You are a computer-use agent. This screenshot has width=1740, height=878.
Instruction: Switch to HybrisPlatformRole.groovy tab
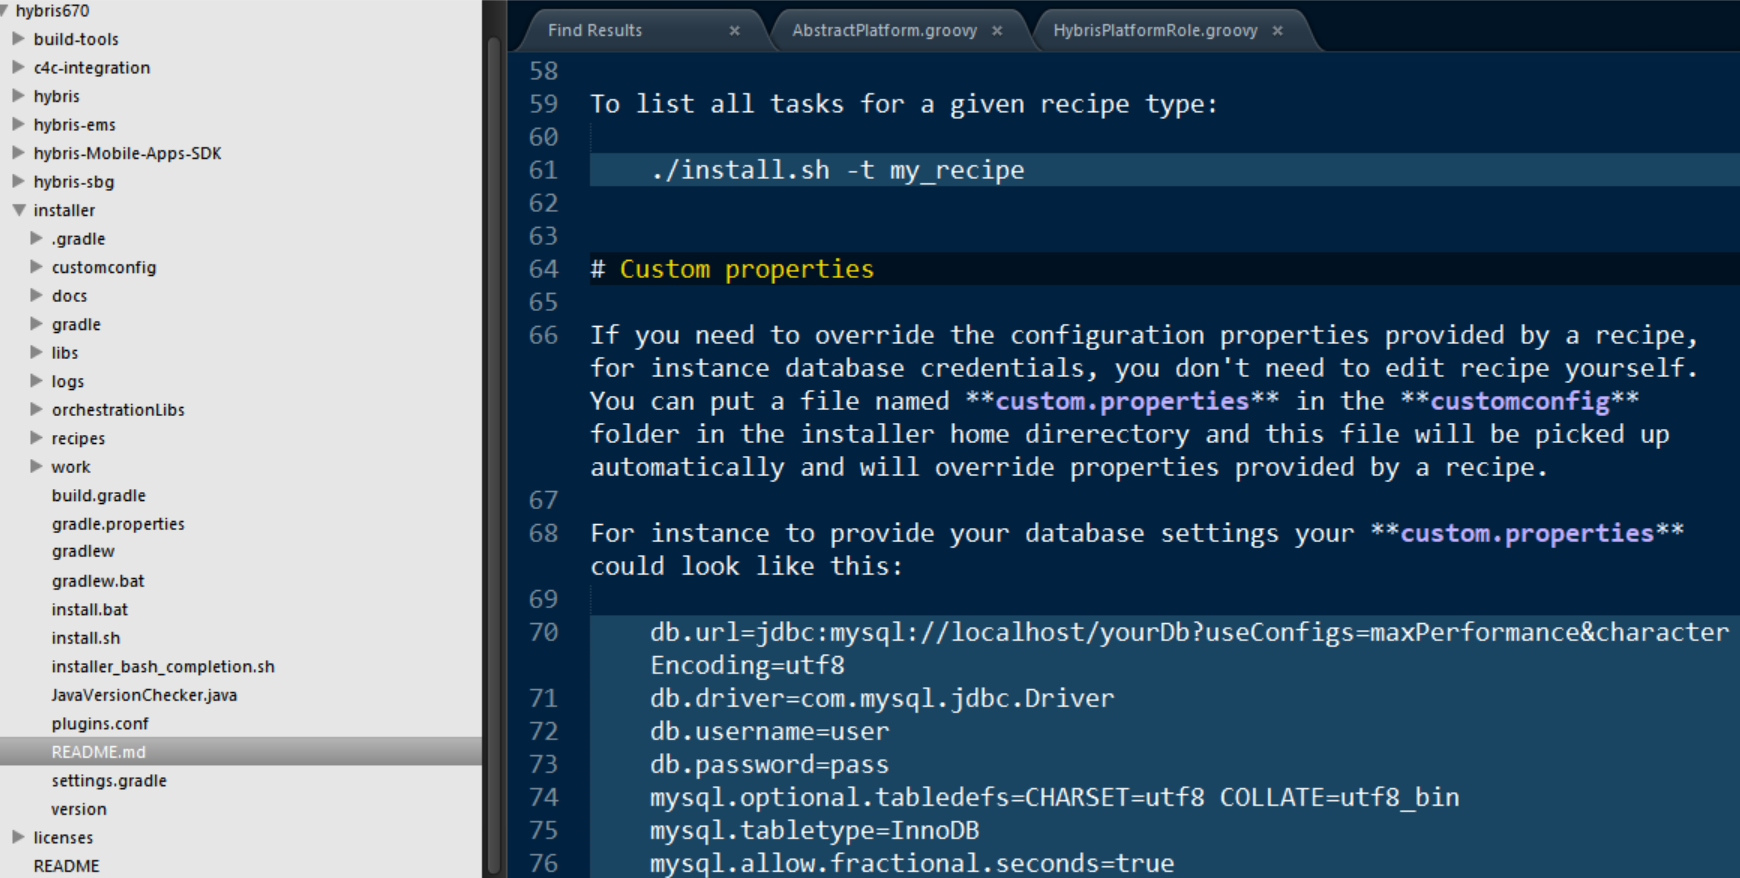1155,31
